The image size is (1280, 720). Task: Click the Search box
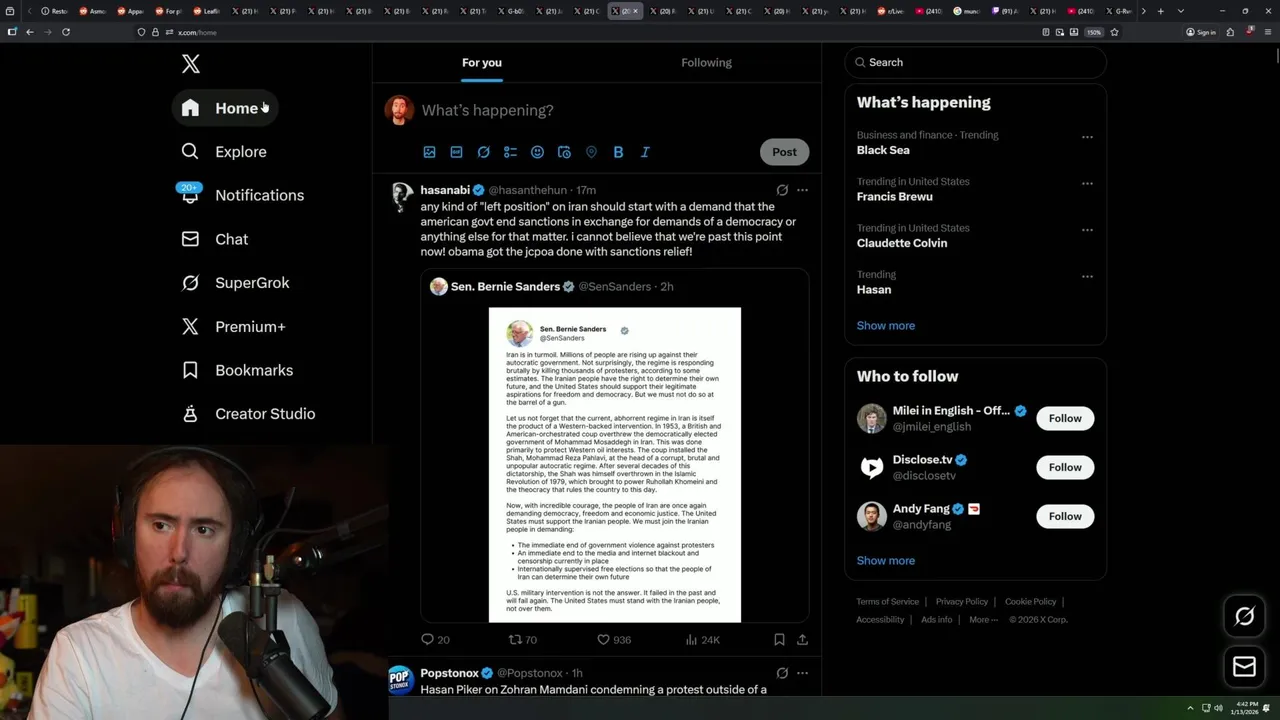point(975,62)
